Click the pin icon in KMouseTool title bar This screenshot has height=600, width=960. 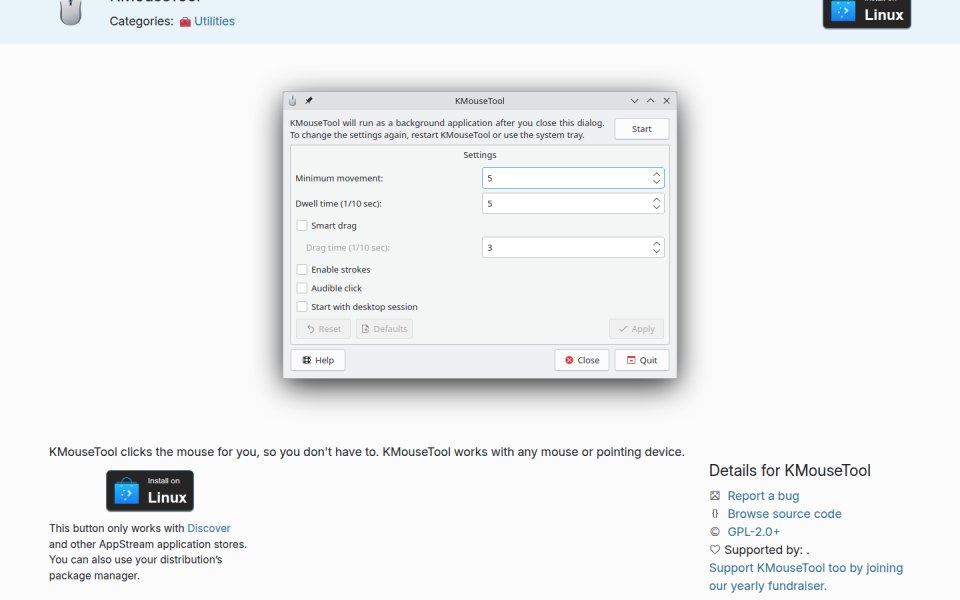(309, 100)
